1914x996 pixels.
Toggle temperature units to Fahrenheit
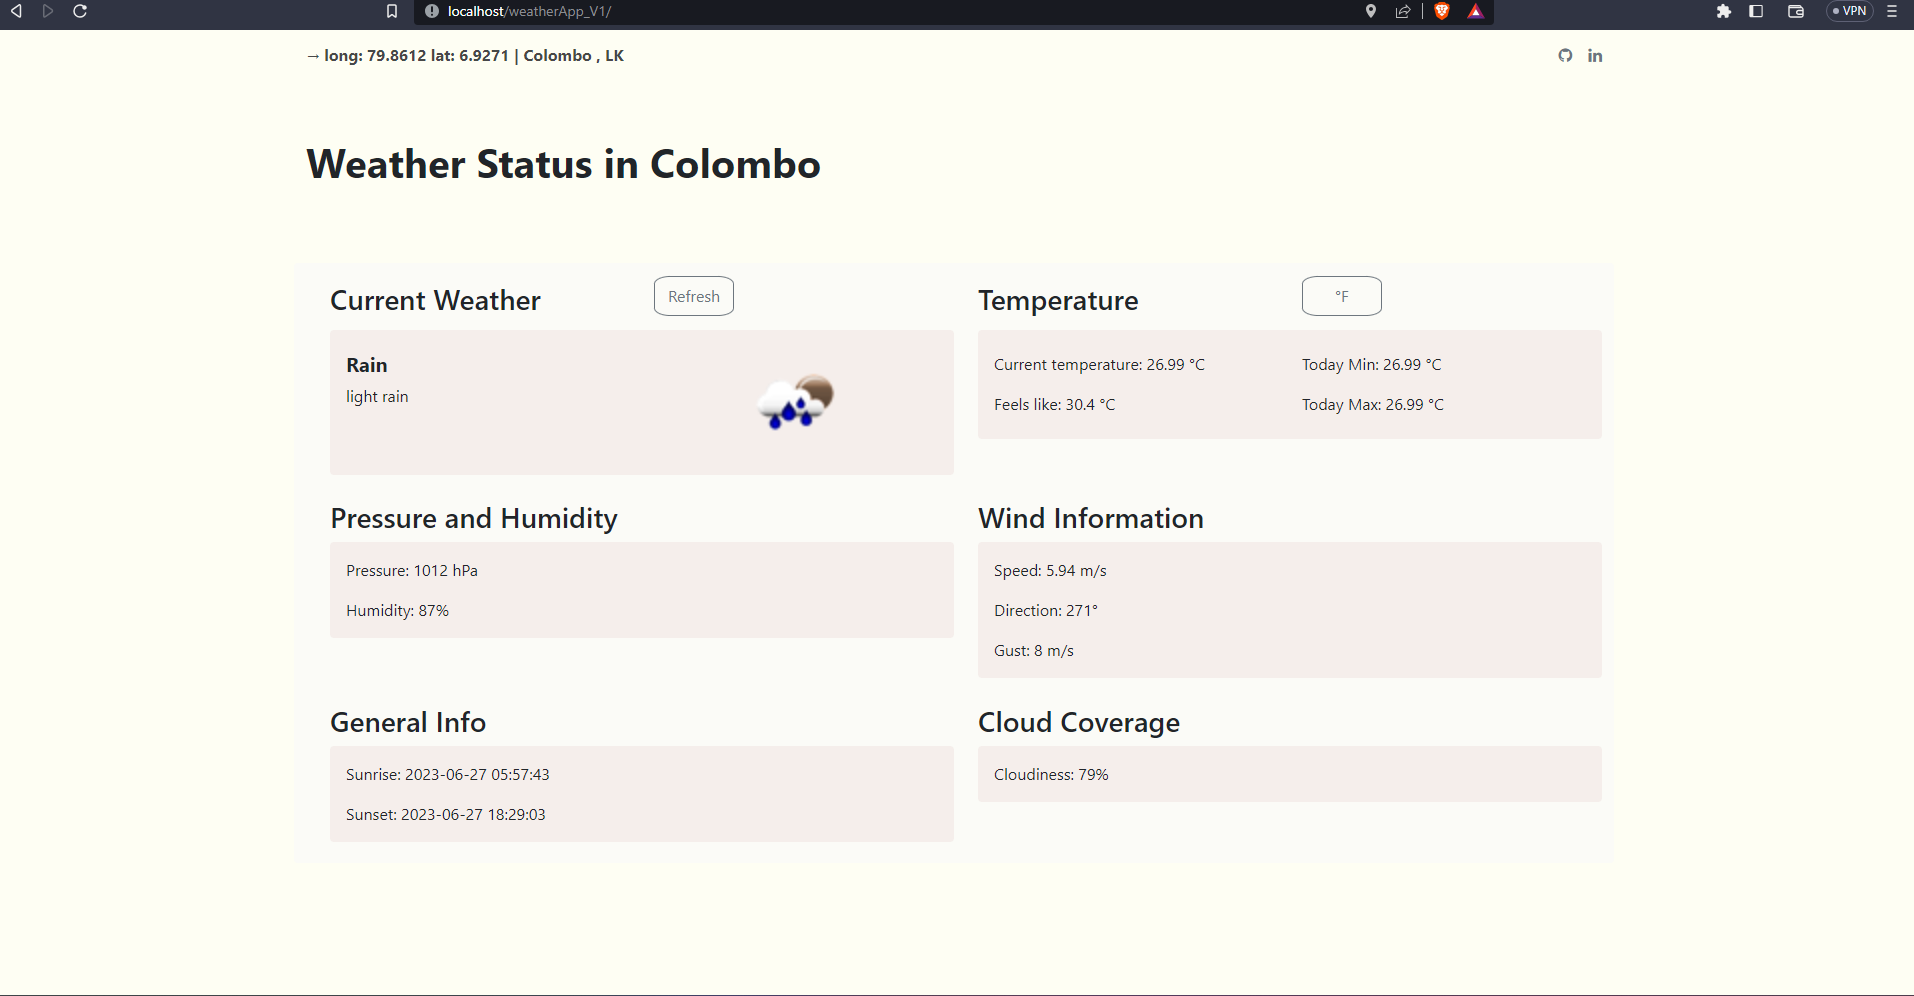pyautogui.click(x=1341, y=296)
